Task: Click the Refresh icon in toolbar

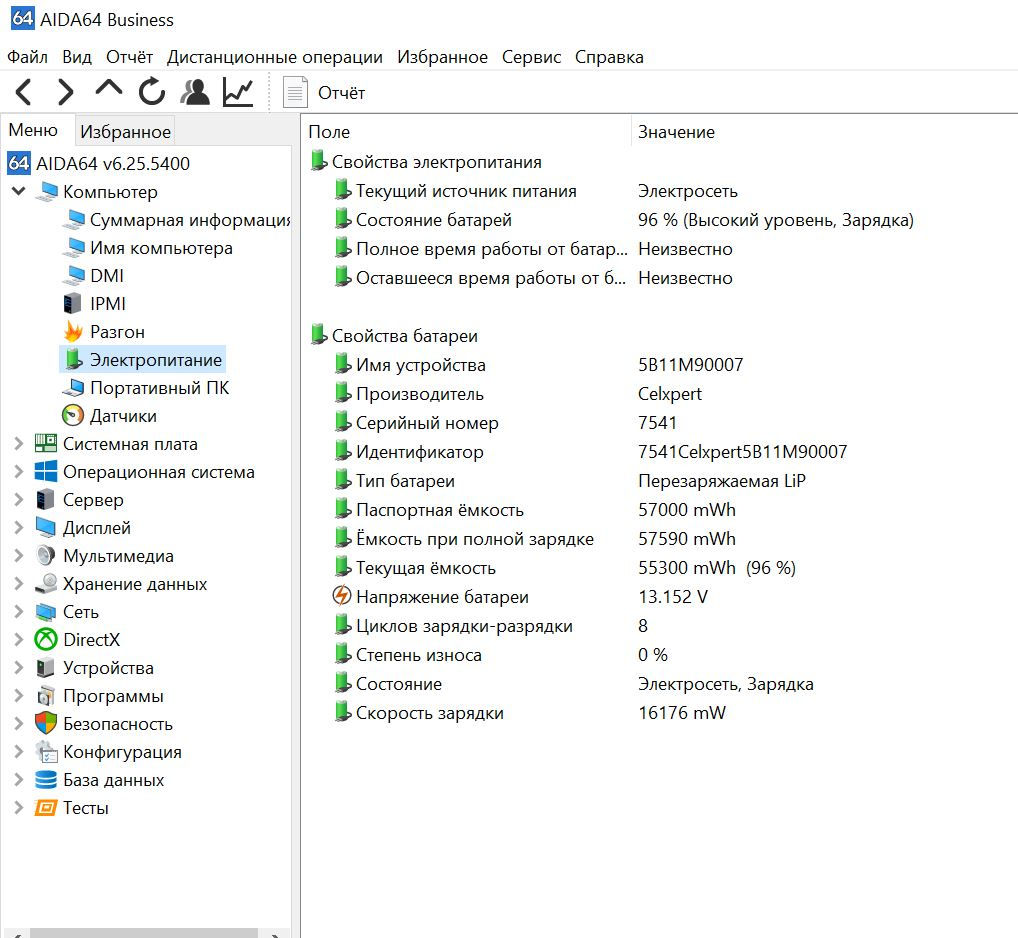Action: [152, 93]
